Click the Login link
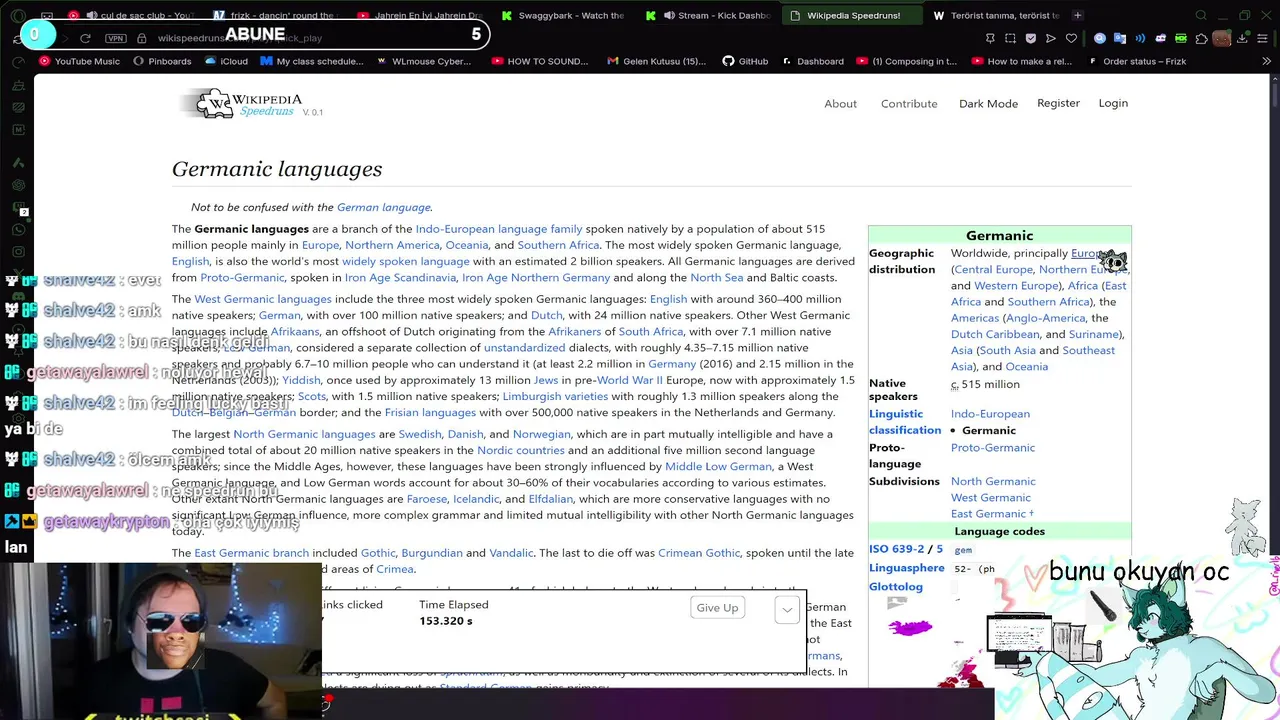 point(1113,103)
